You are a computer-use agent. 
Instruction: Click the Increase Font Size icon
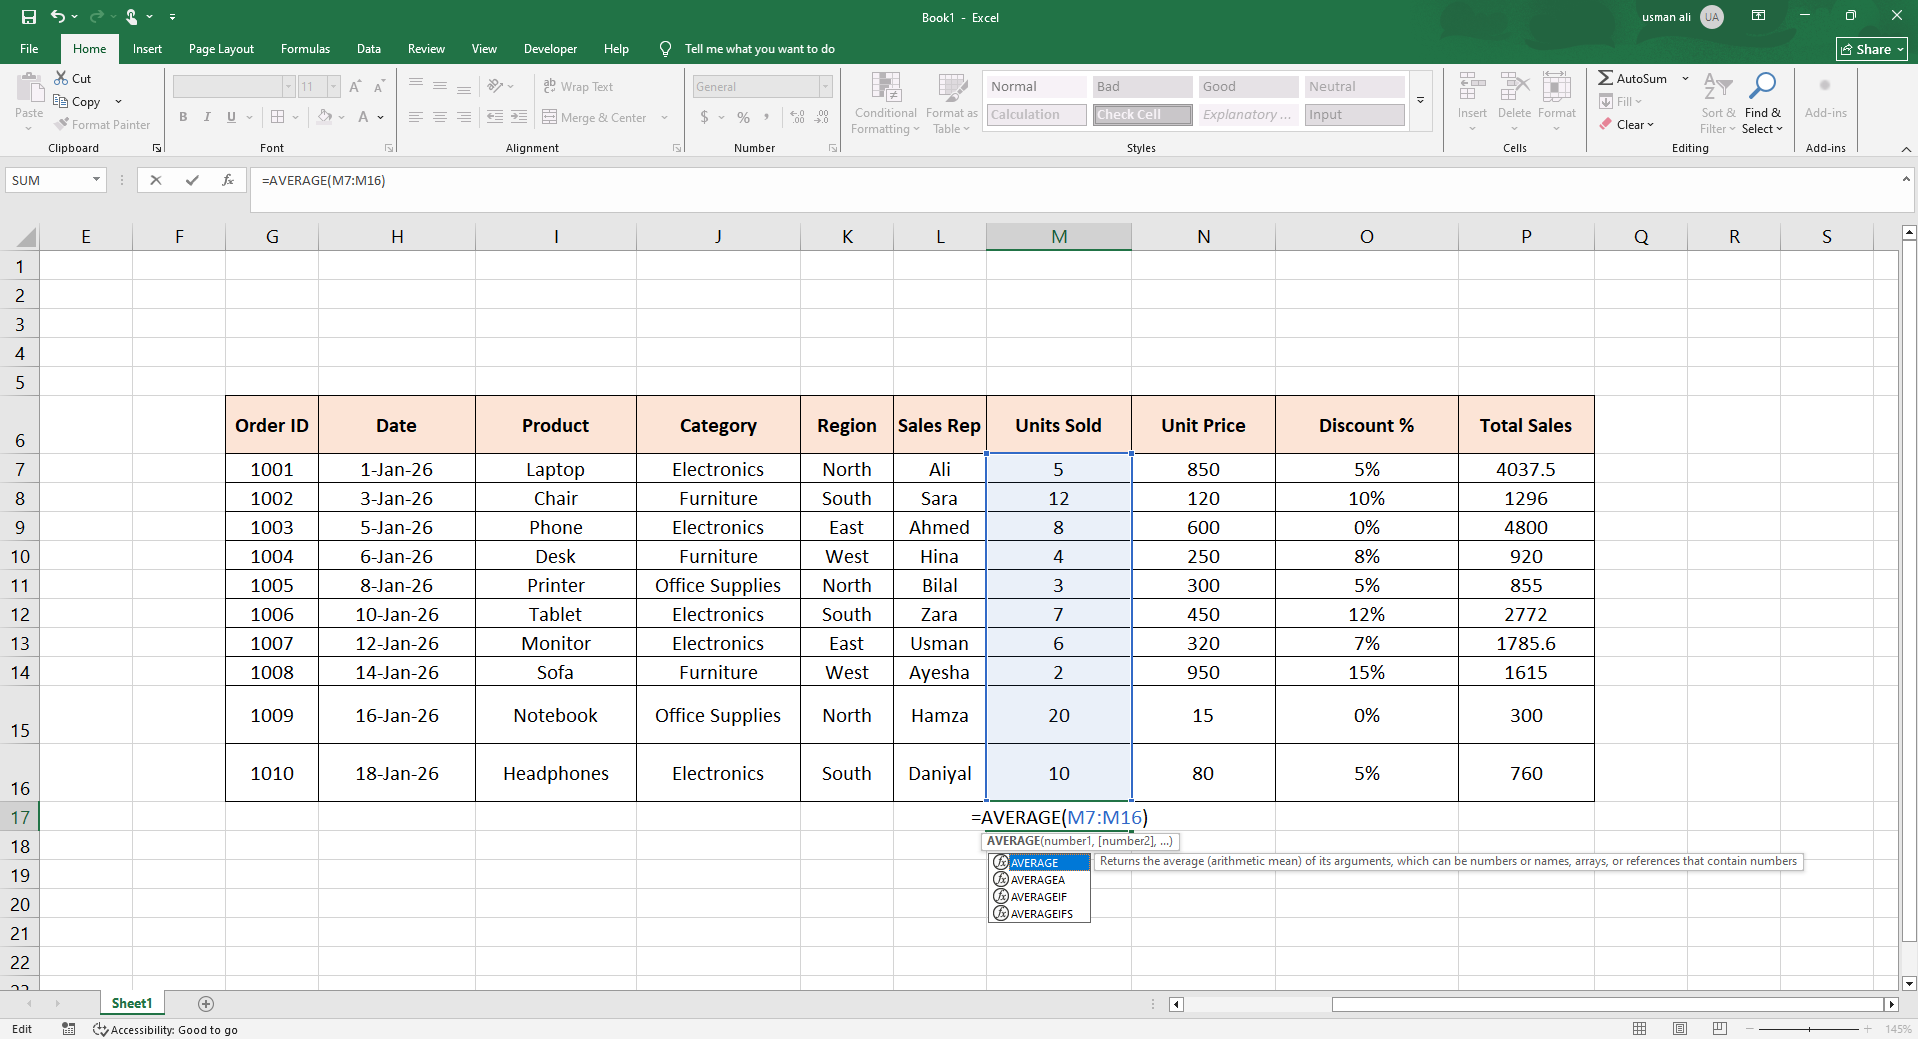coord(355,87)
